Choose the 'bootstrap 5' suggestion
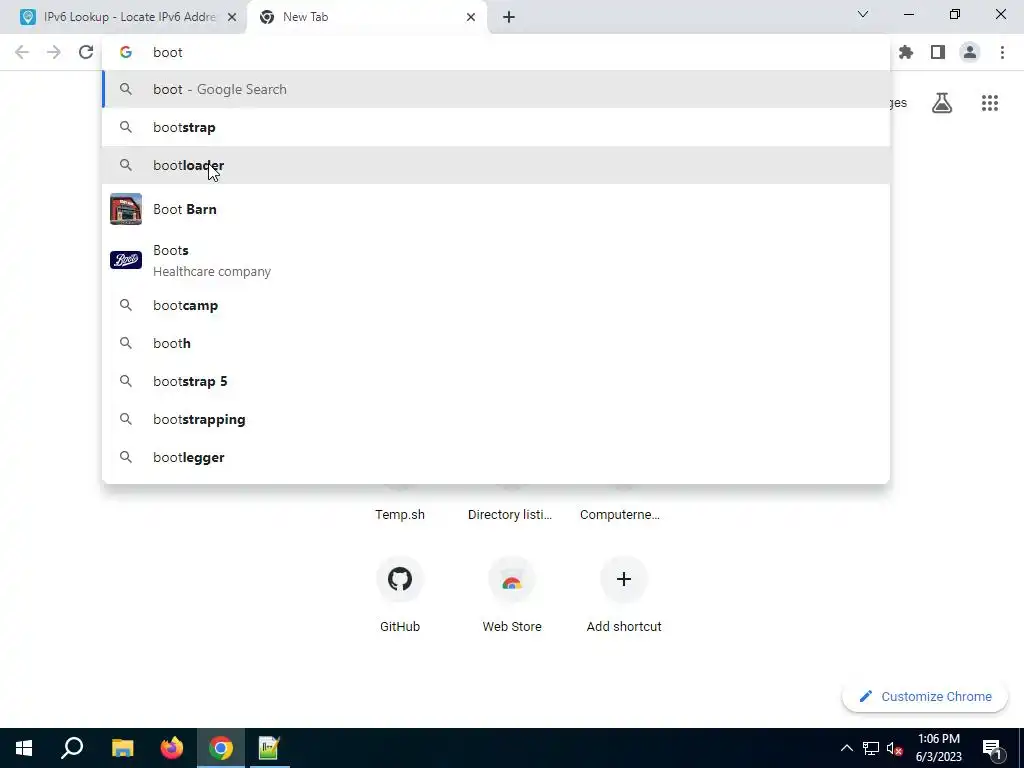 (496, 381)
